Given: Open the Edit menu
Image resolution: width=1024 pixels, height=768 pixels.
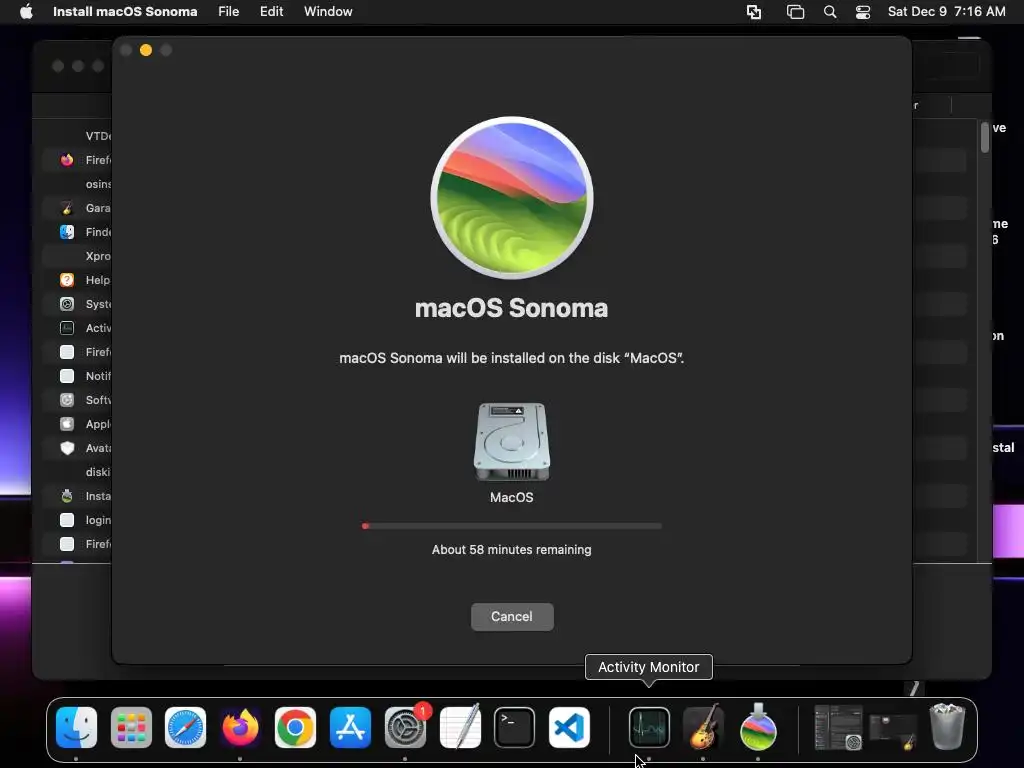Looking at the screenshot, I should tap(271, 12).
